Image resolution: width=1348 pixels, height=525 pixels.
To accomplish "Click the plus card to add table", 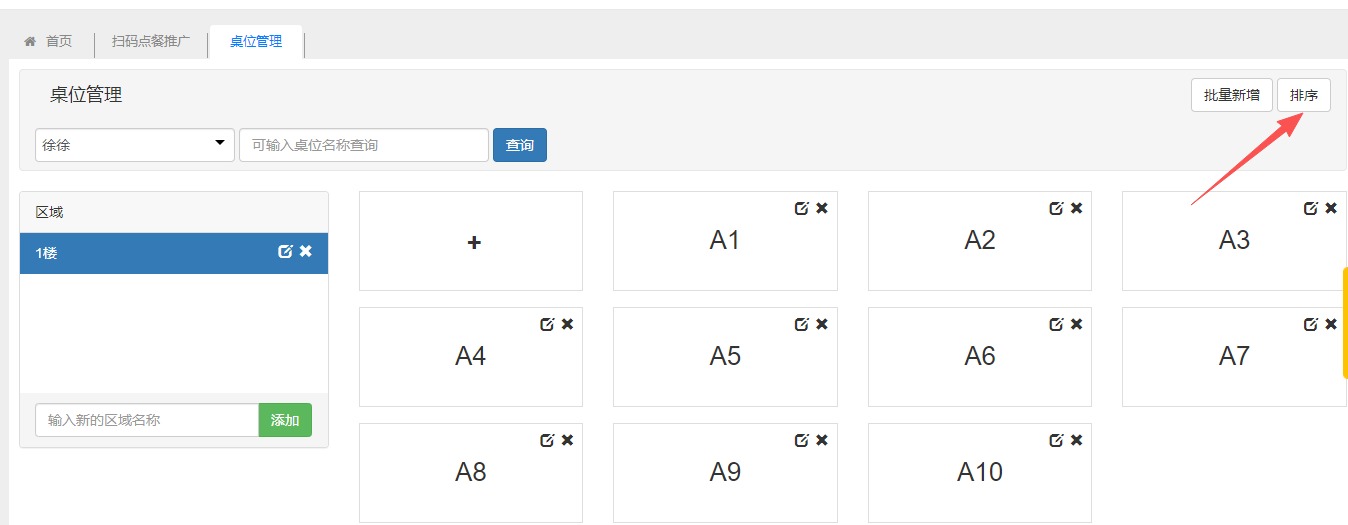I will click(x=471, y=241).
